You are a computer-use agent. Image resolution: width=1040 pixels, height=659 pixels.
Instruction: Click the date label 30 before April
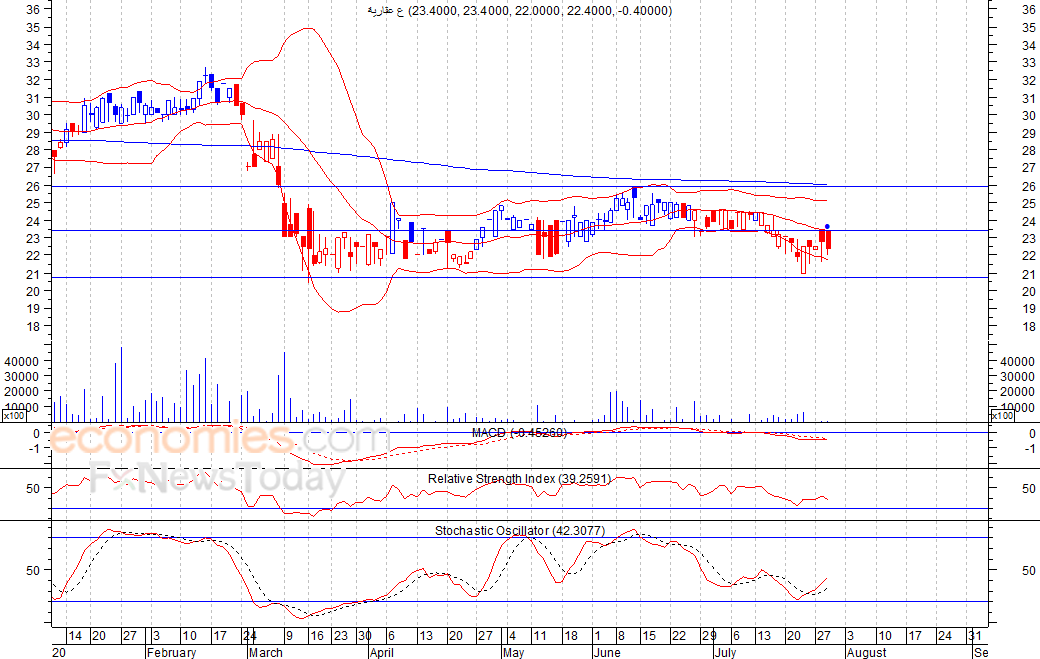(364, 636)
